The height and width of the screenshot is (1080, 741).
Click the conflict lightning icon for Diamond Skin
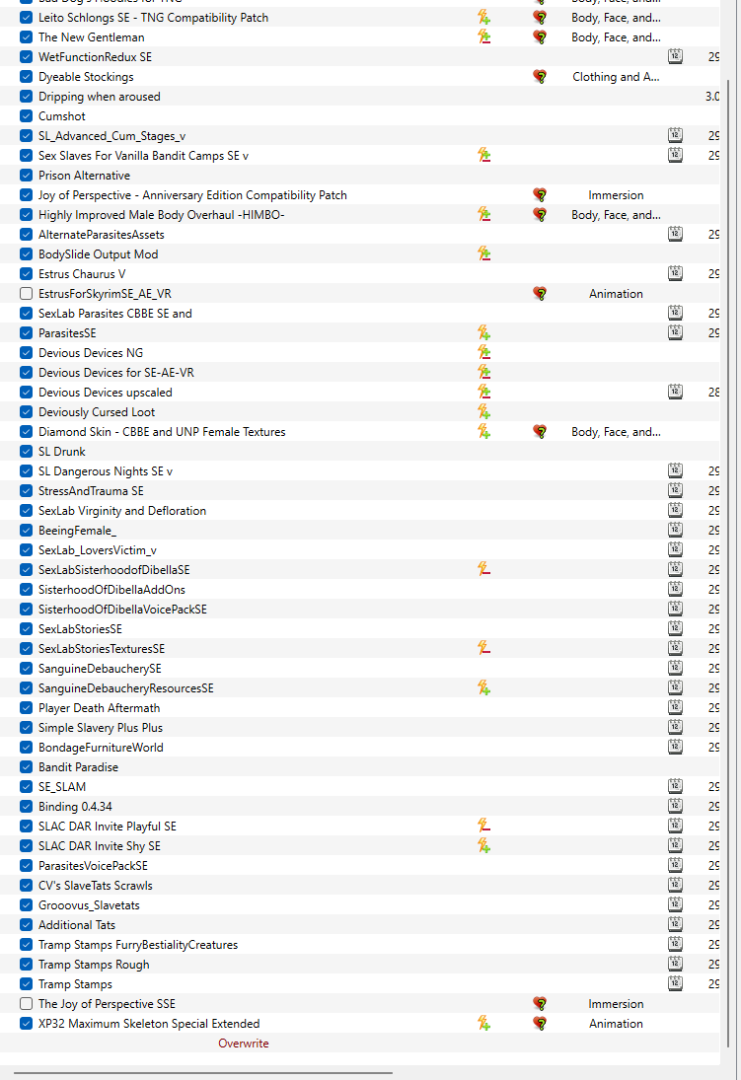tap(484, 432)
